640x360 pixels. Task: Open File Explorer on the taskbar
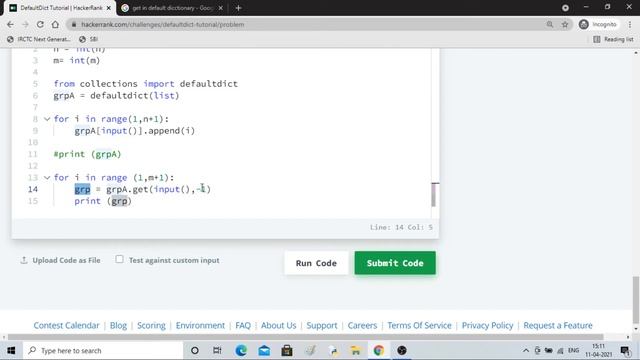356,350
